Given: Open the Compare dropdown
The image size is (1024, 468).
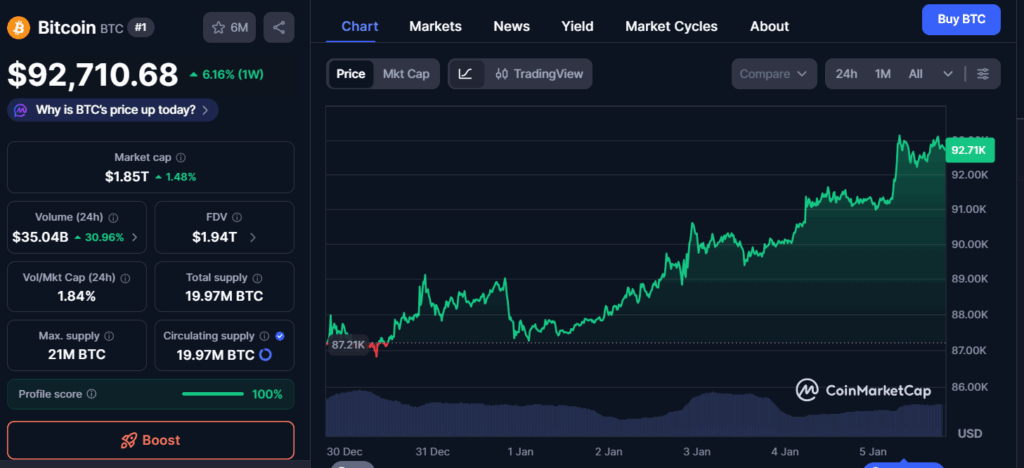Looking at the screenshot, I should pos(775,74).
